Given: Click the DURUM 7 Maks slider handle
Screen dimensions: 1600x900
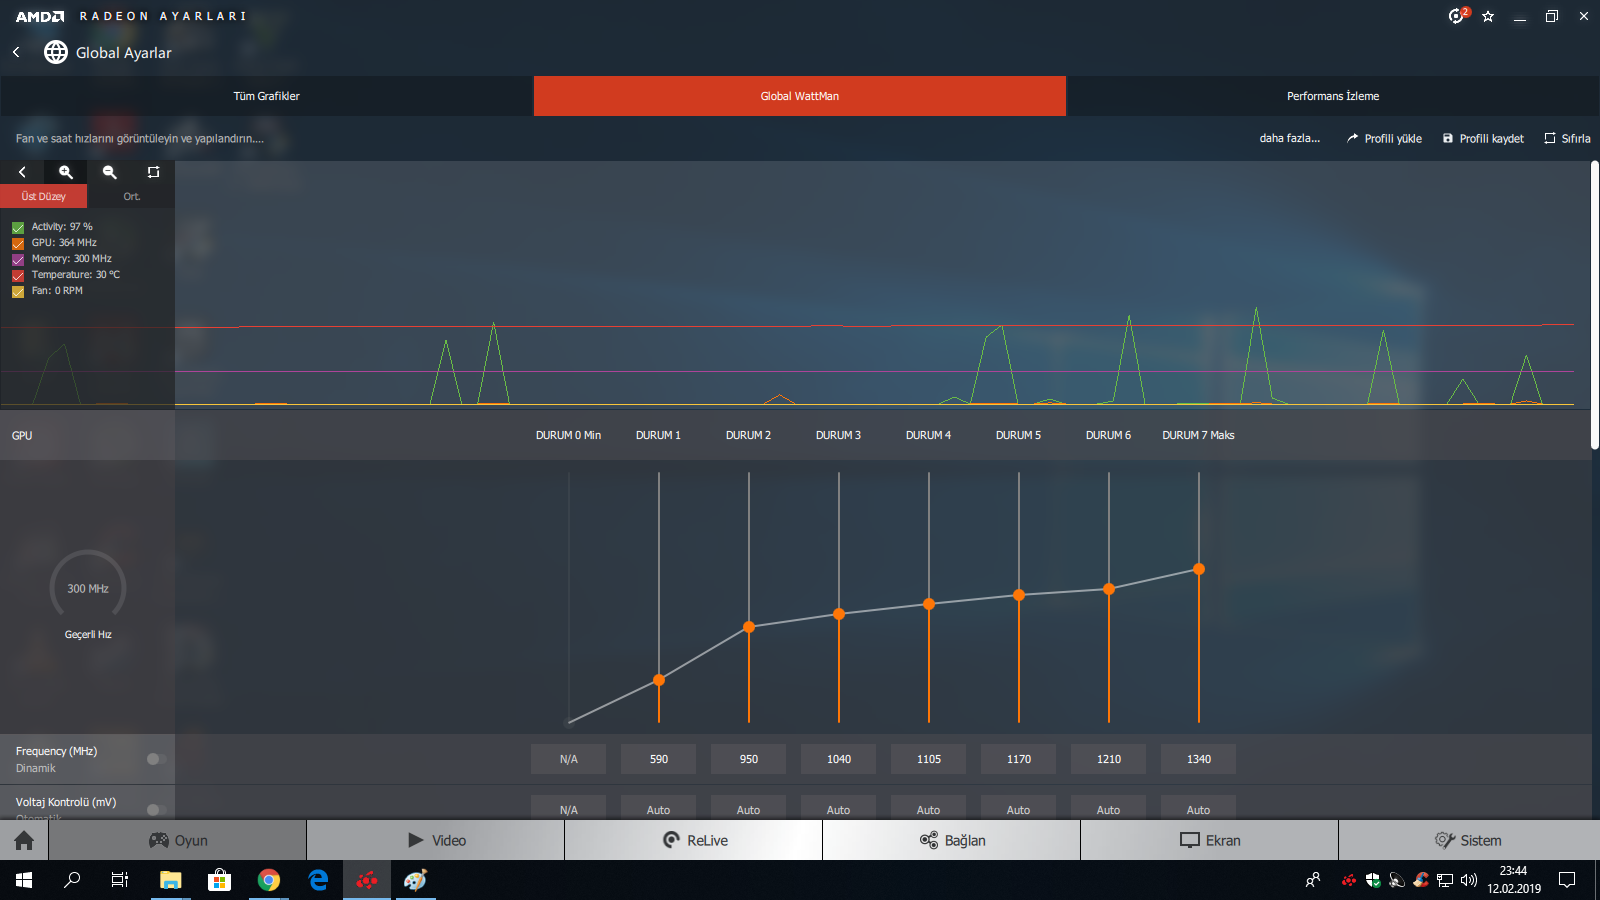Looking at the screenshot, I should coord(1199,569).
